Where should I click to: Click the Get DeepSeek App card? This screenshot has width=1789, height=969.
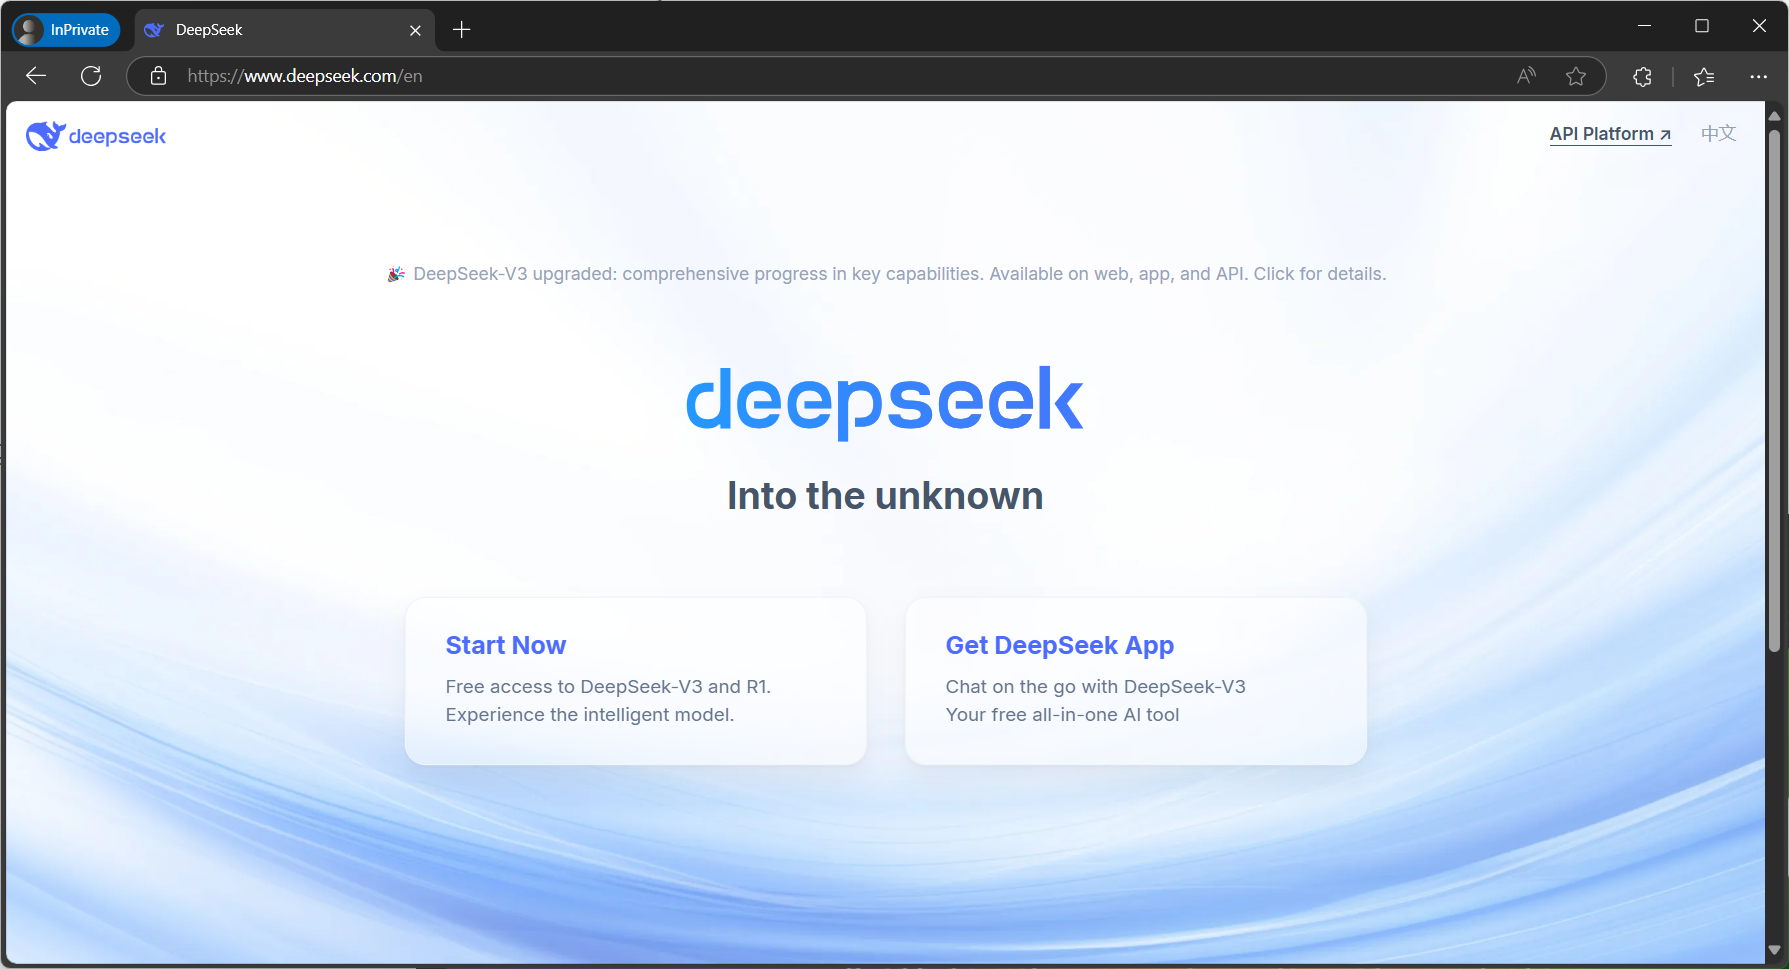pos(1136,681)
